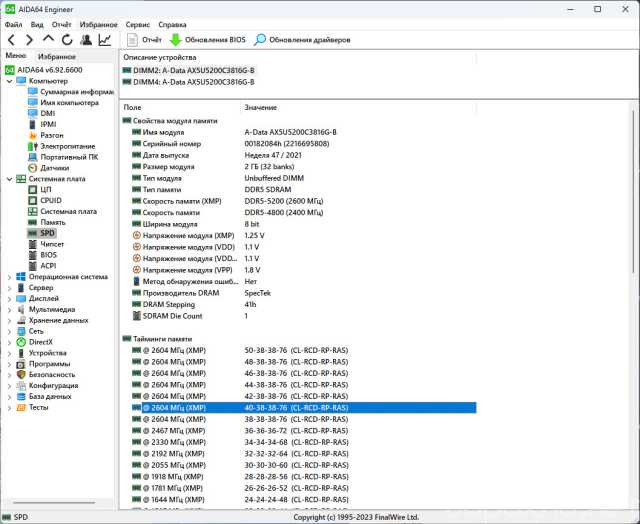Expand the Хранение данных tree node
The height and width of the screenshot is (524, 640).
click(9, 320)
